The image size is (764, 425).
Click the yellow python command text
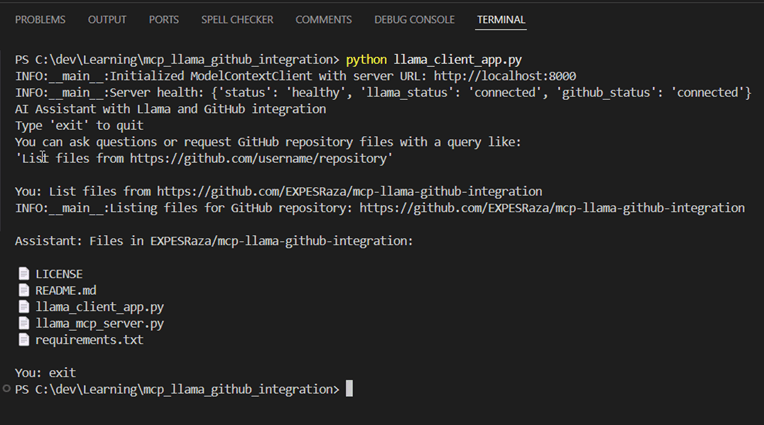tap(366, 60)
